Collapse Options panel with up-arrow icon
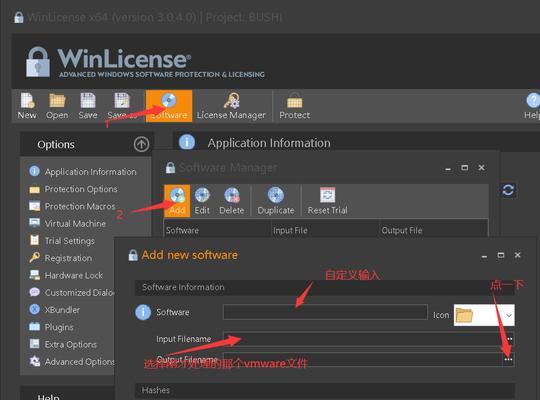Screen dimensions: 540x400 click(141, 144)
